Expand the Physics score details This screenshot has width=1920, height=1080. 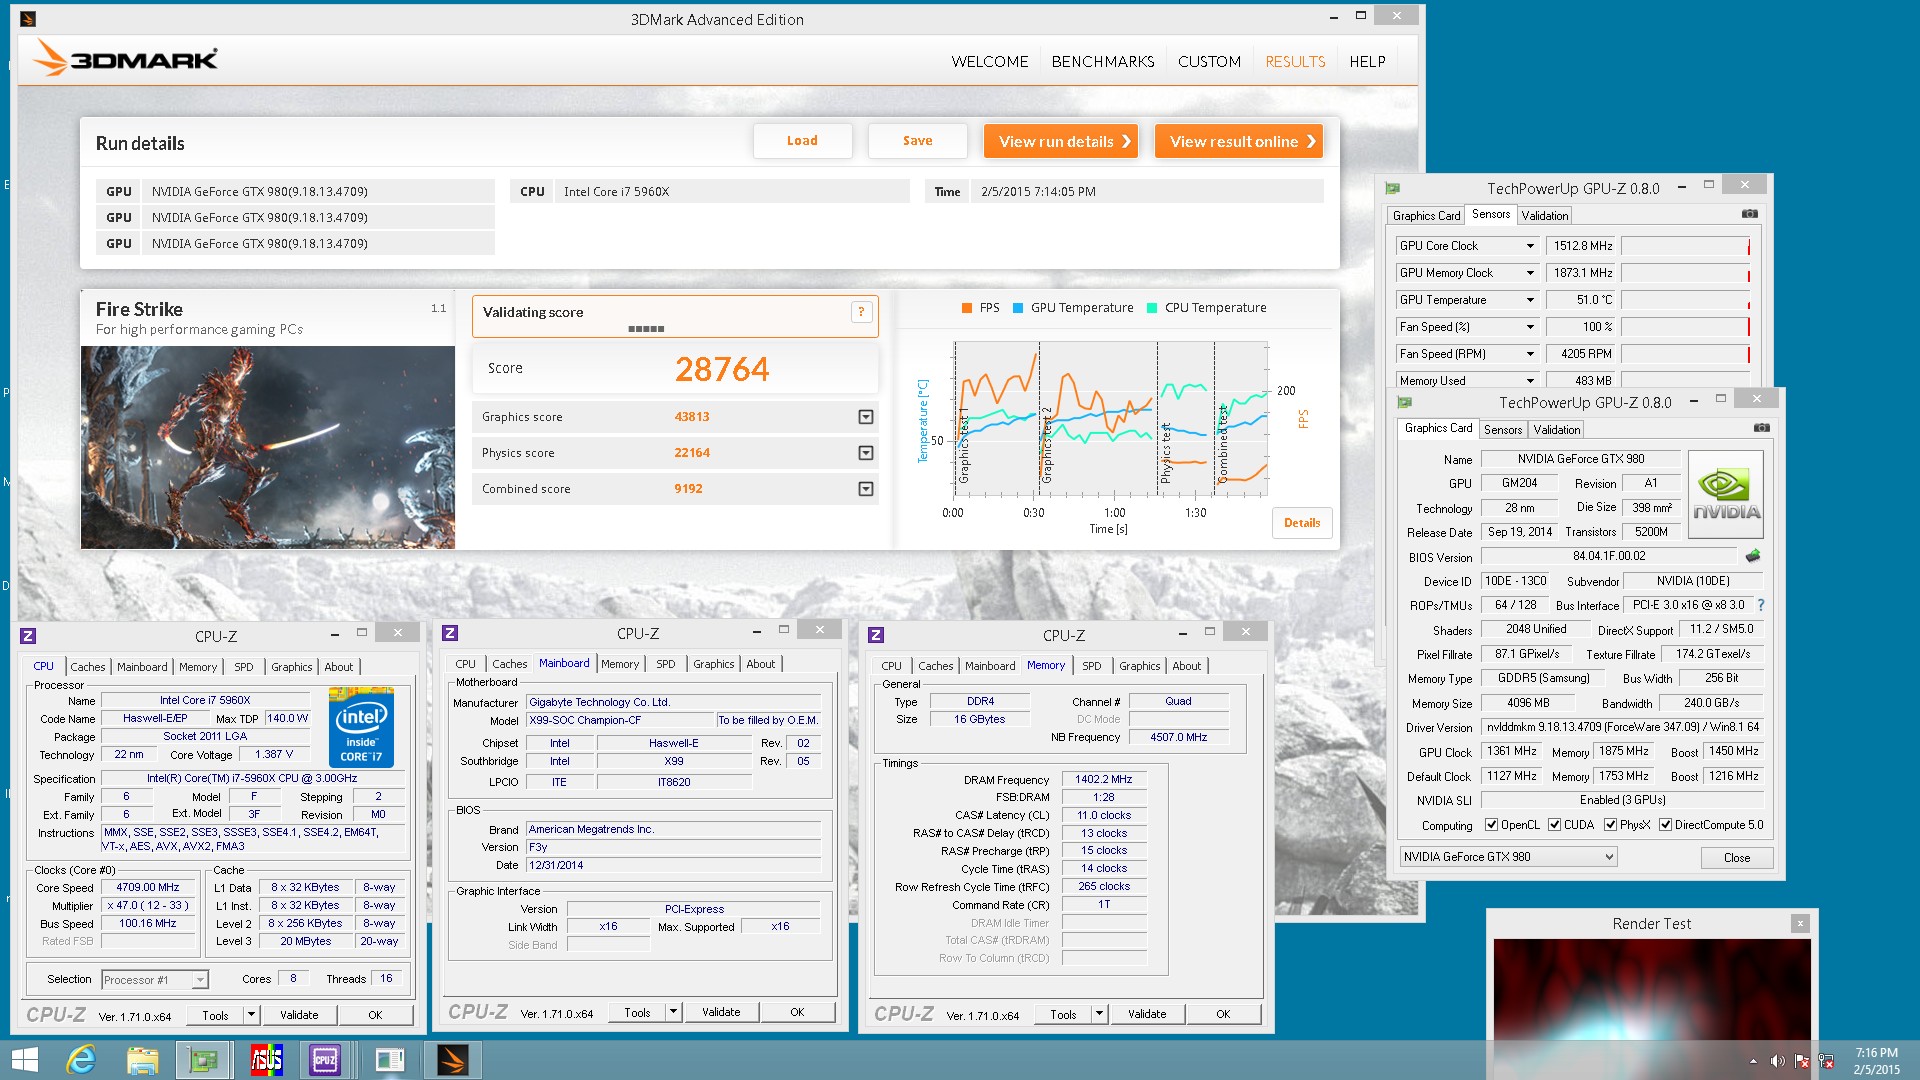click(866, 453)
